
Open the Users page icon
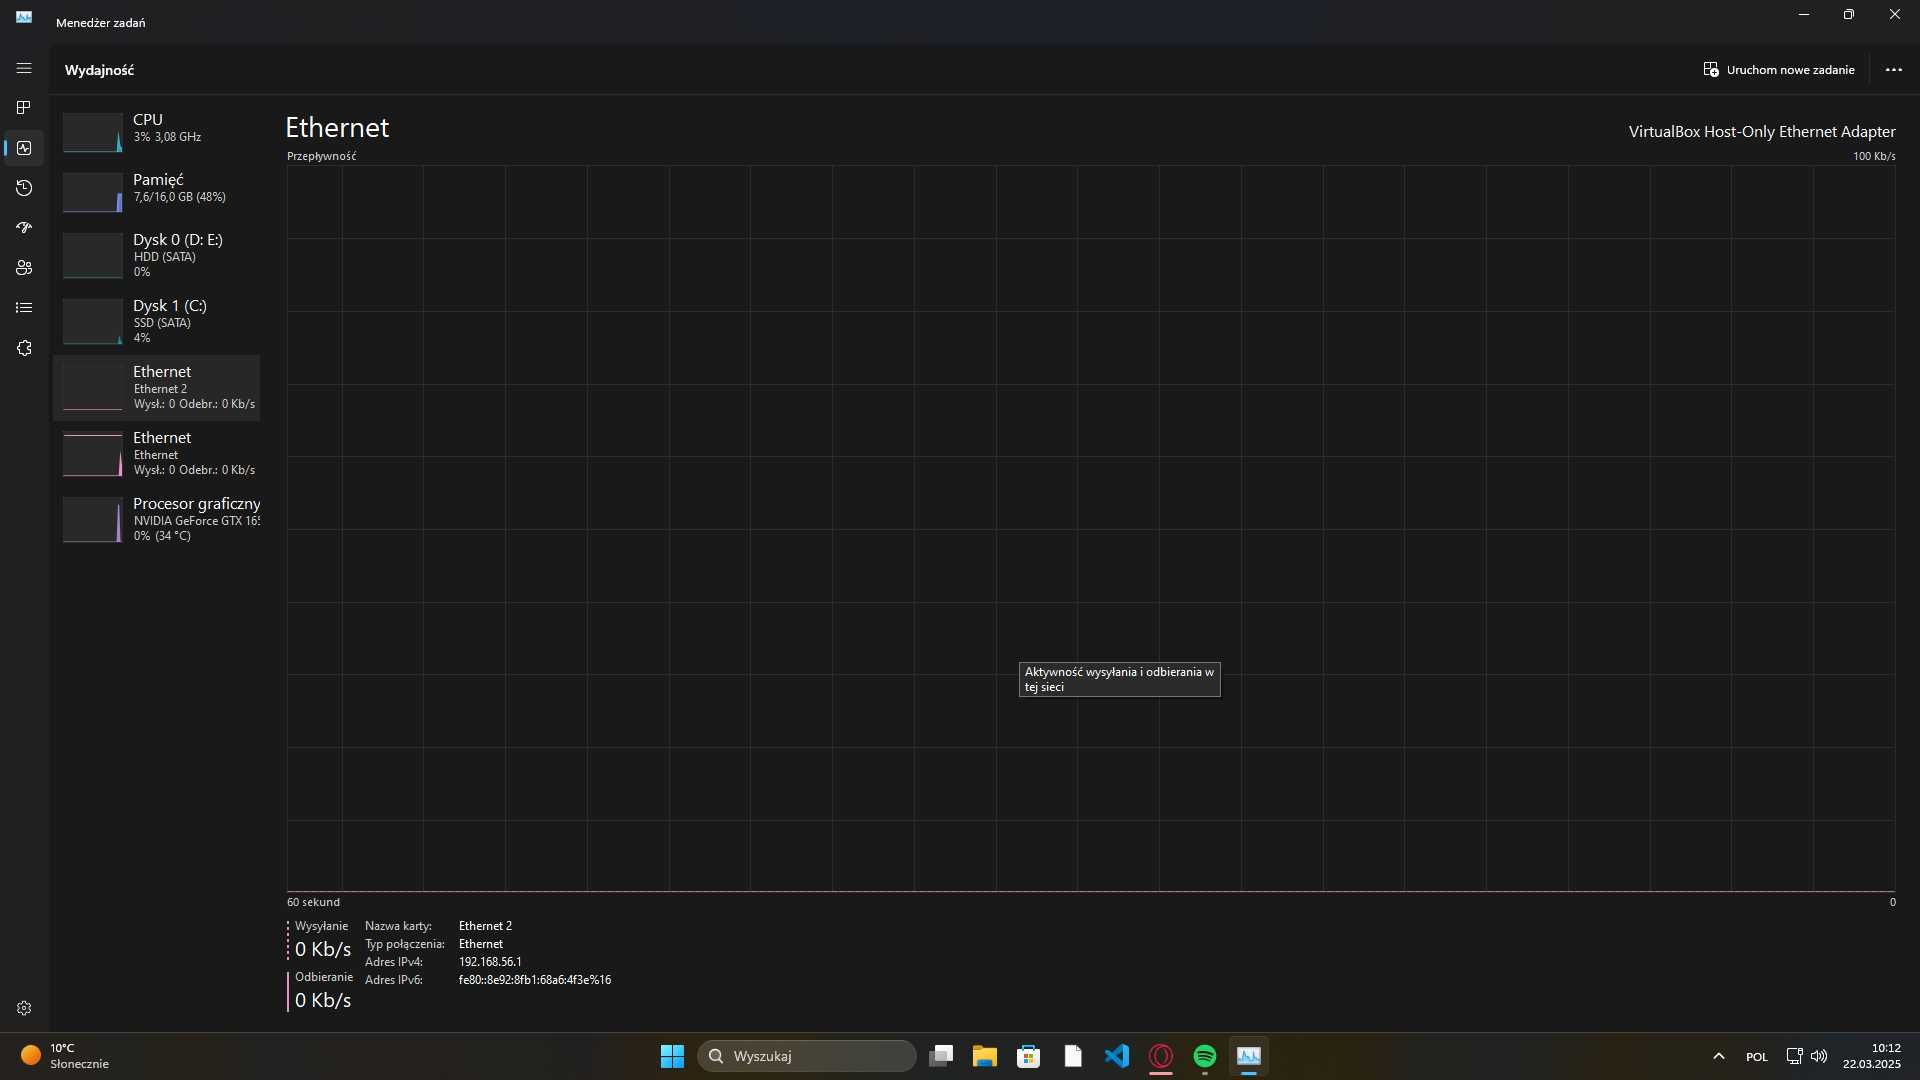(x=24, y=268)
